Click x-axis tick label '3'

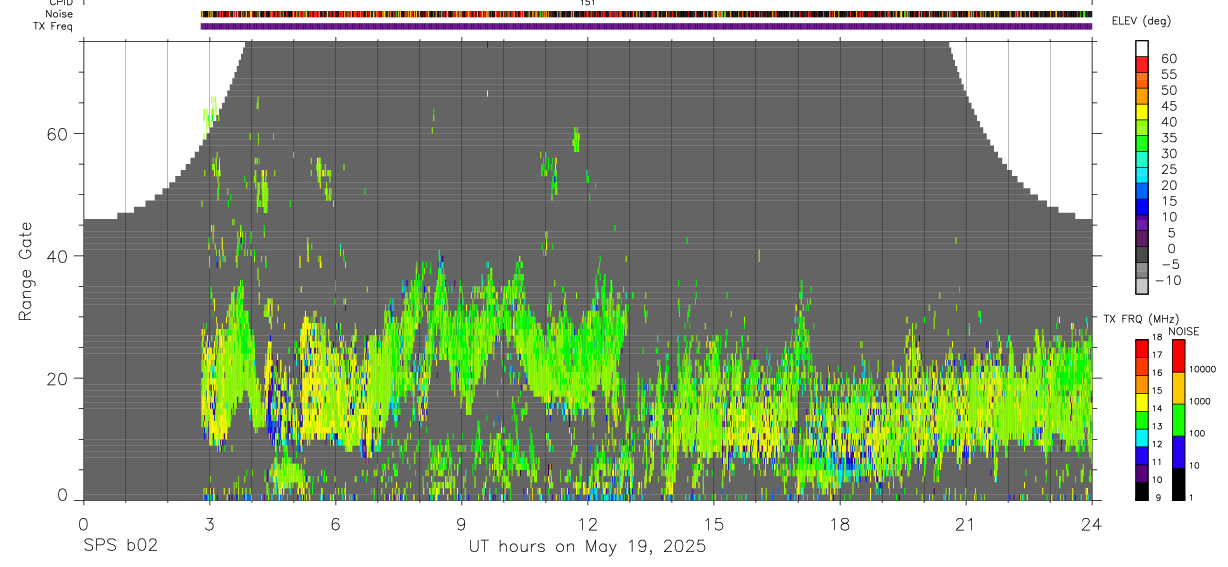(209, 524)
